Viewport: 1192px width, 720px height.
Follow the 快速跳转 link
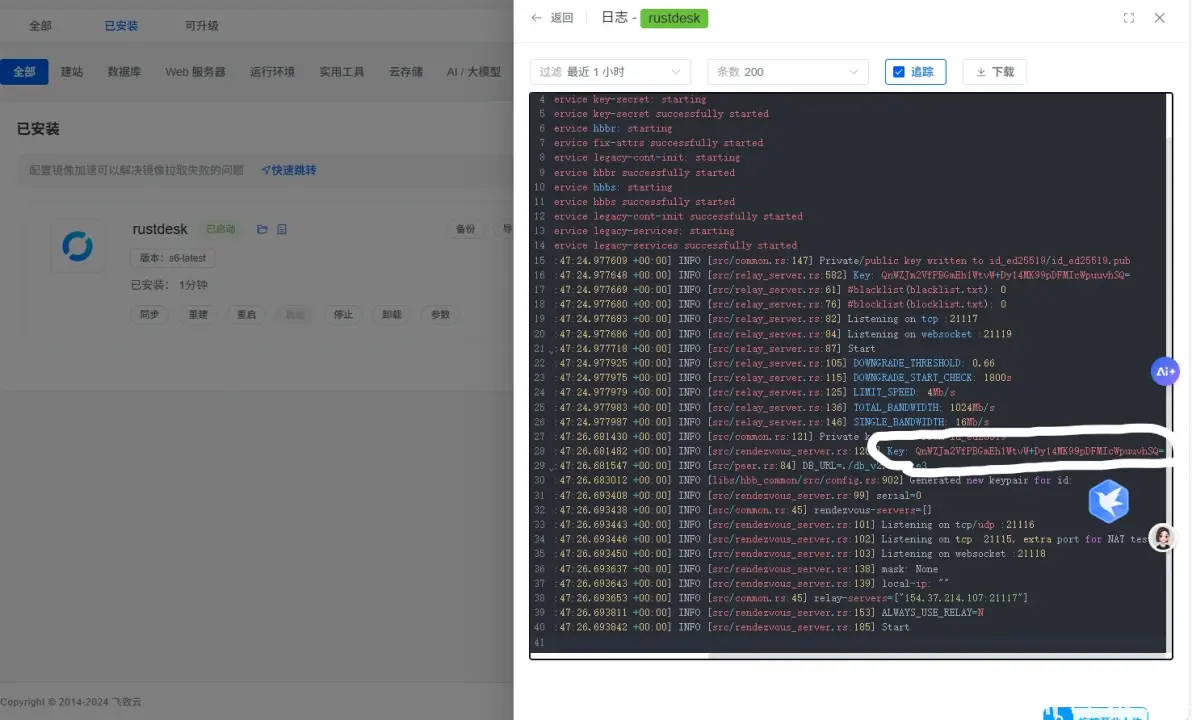click(289, 170)
